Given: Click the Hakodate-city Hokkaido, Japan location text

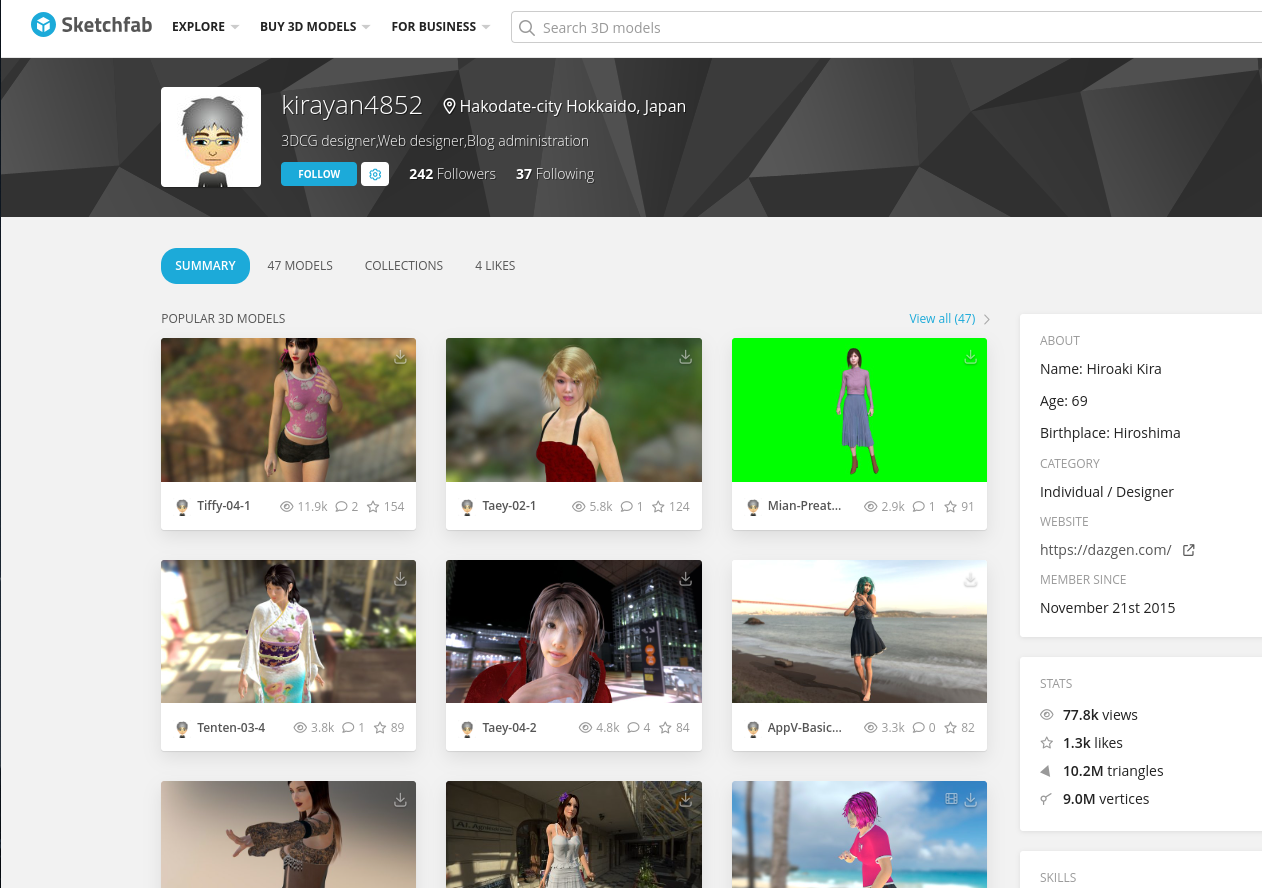Looking at the screenshot, I should pyautogui.click(x=572, y=106).
